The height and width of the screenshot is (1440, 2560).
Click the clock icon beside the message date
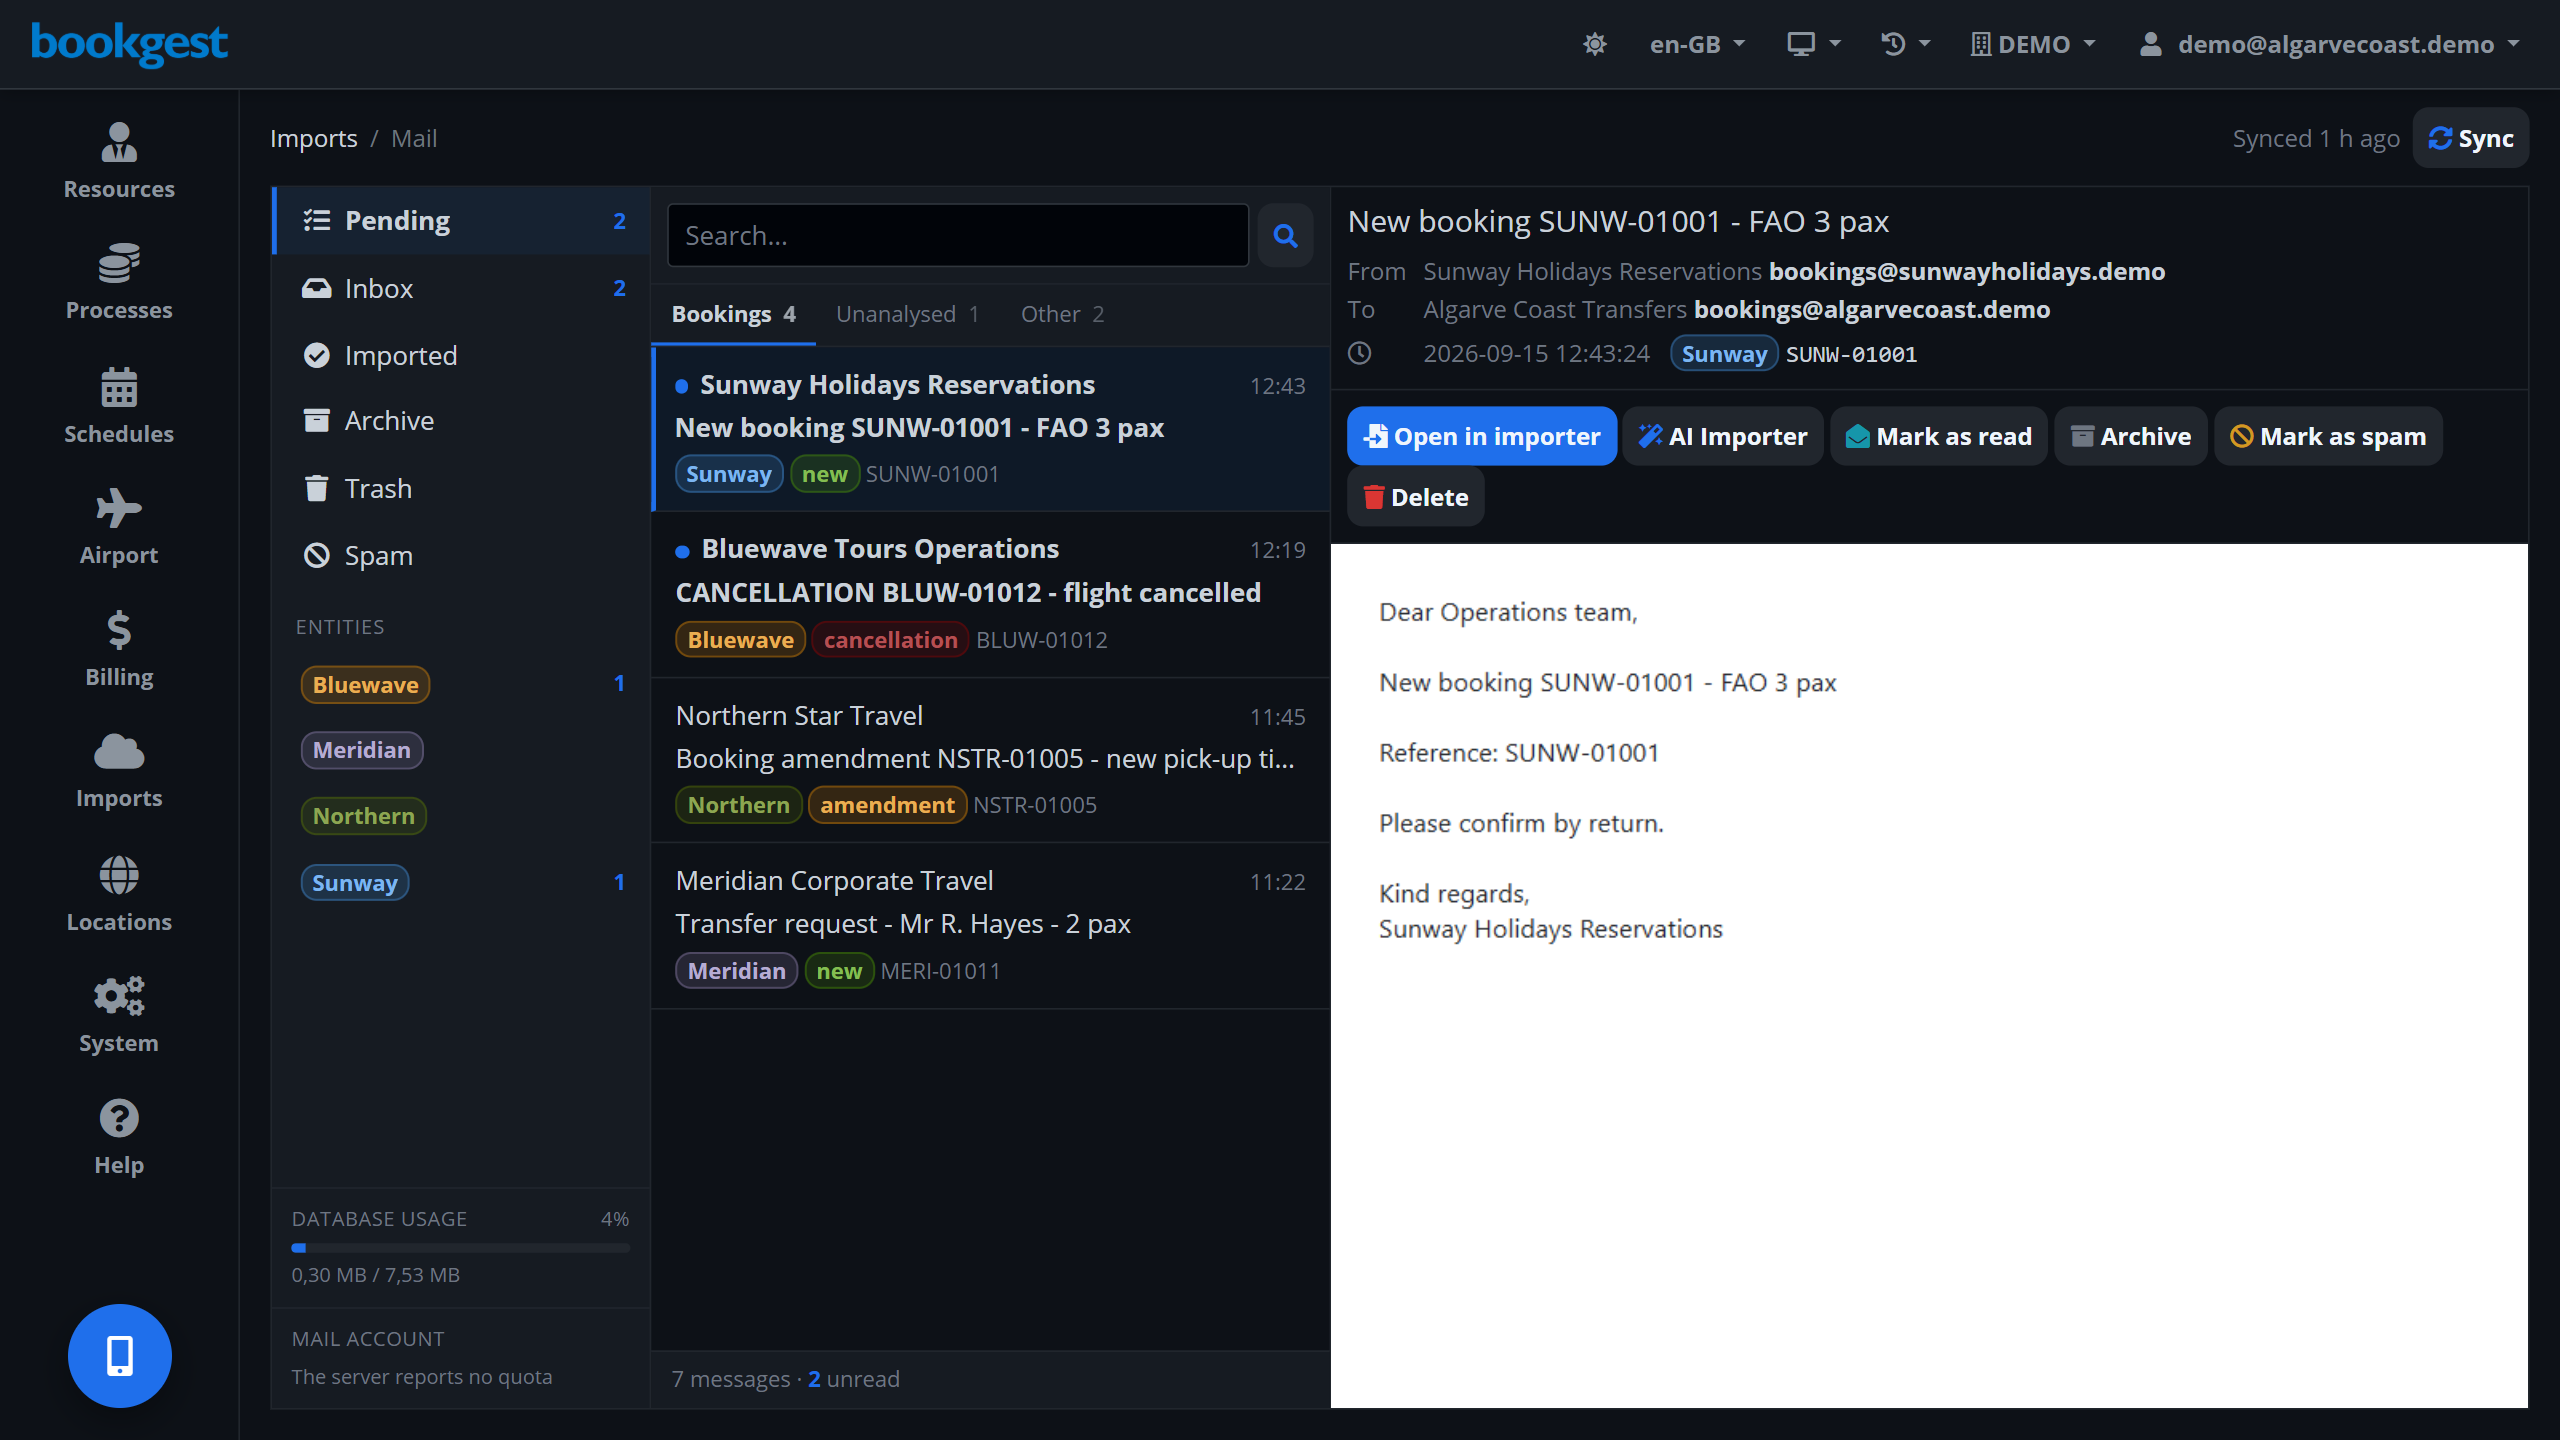coord(1360,353)
